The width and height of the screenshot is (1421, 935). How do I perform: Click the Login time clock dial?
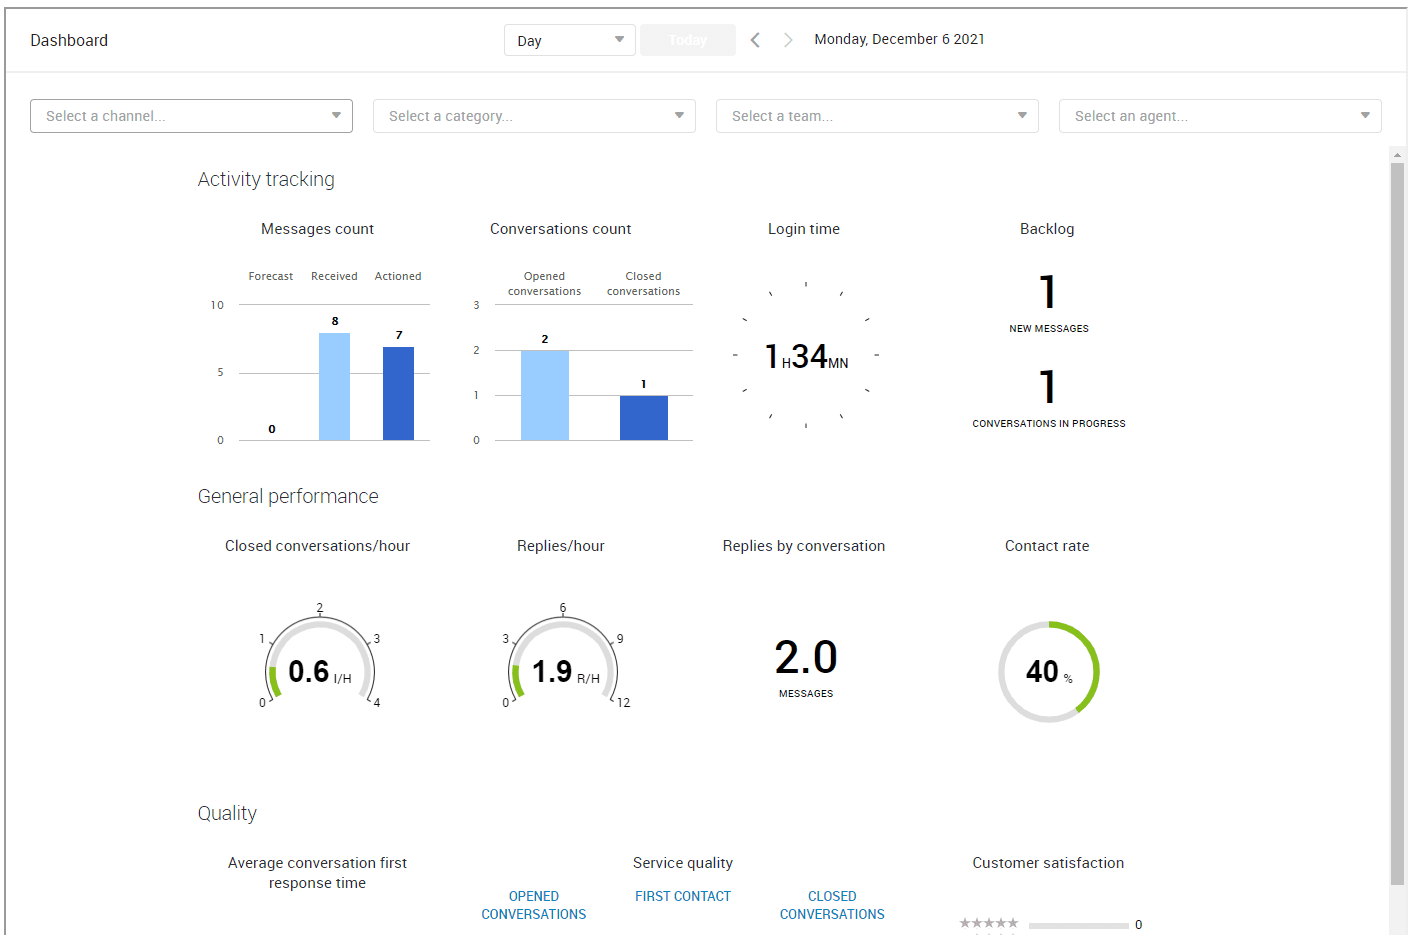806,355
